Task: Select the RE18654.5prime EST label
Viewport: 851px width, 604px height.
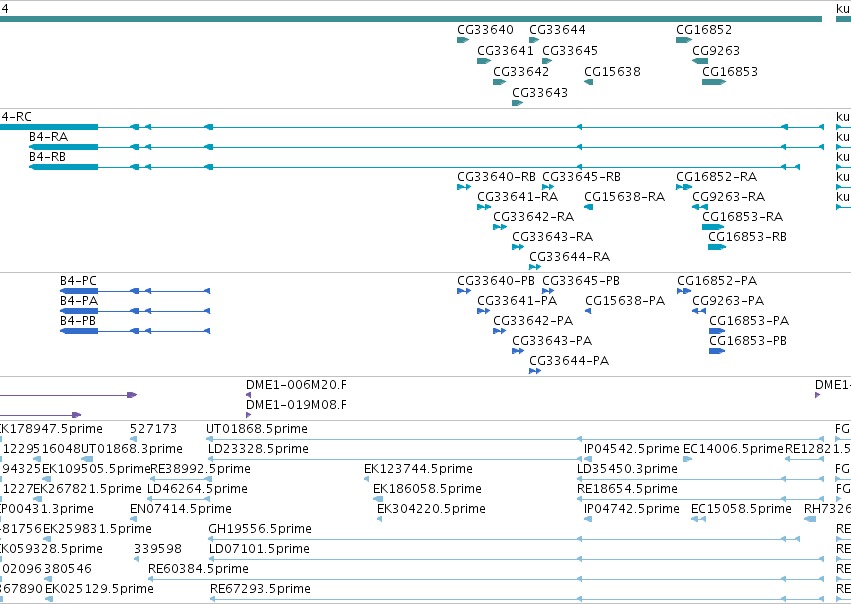Action: tap(627, 489)
